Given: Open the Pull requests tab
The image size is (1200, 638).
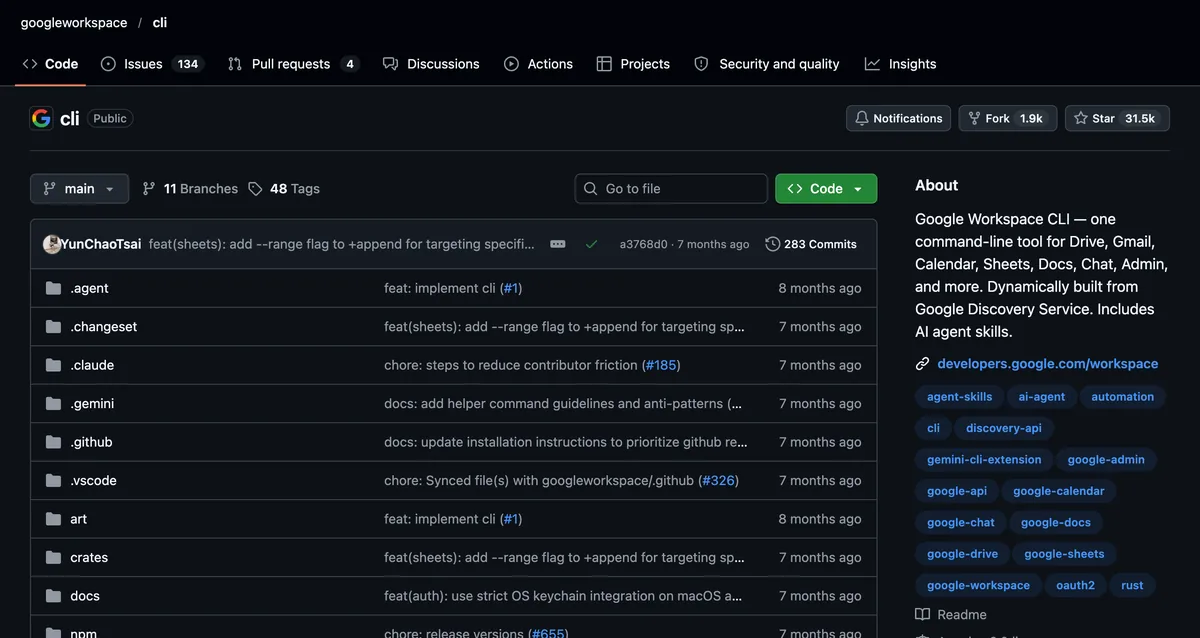Looking at the screenshot, I should 293,64.
